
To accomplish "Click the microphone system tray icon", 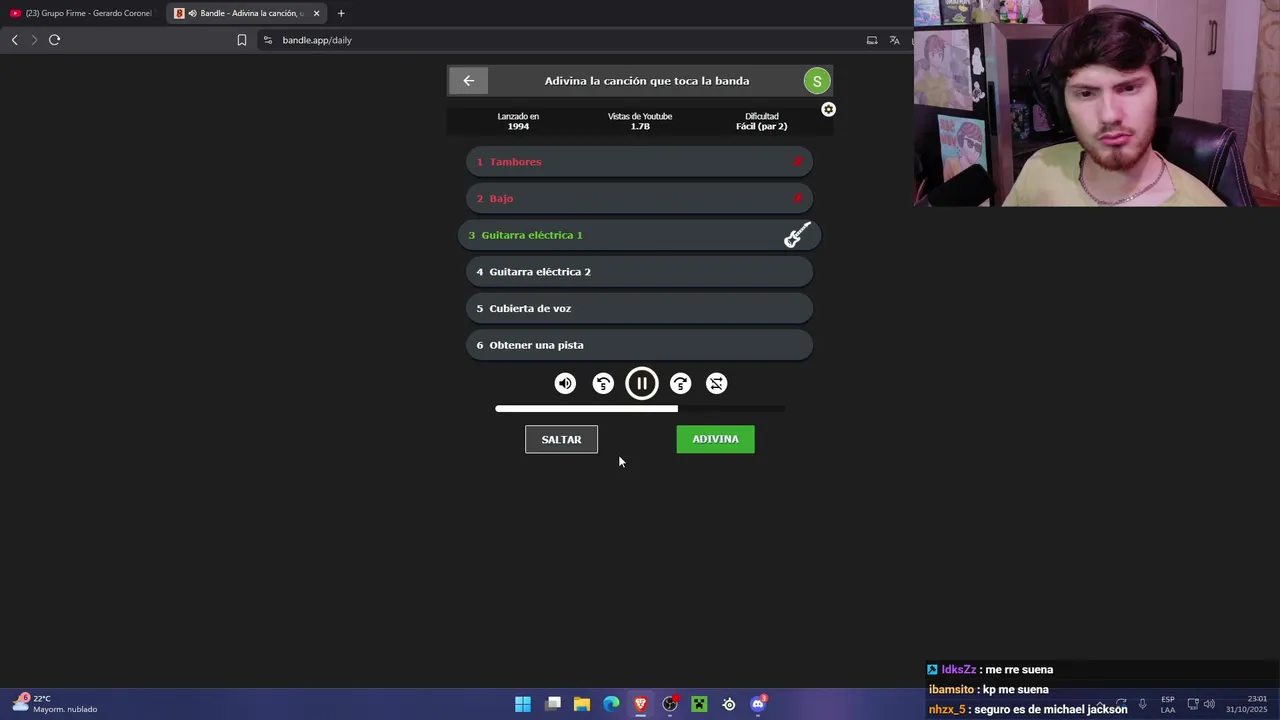I will point(1142,704).
